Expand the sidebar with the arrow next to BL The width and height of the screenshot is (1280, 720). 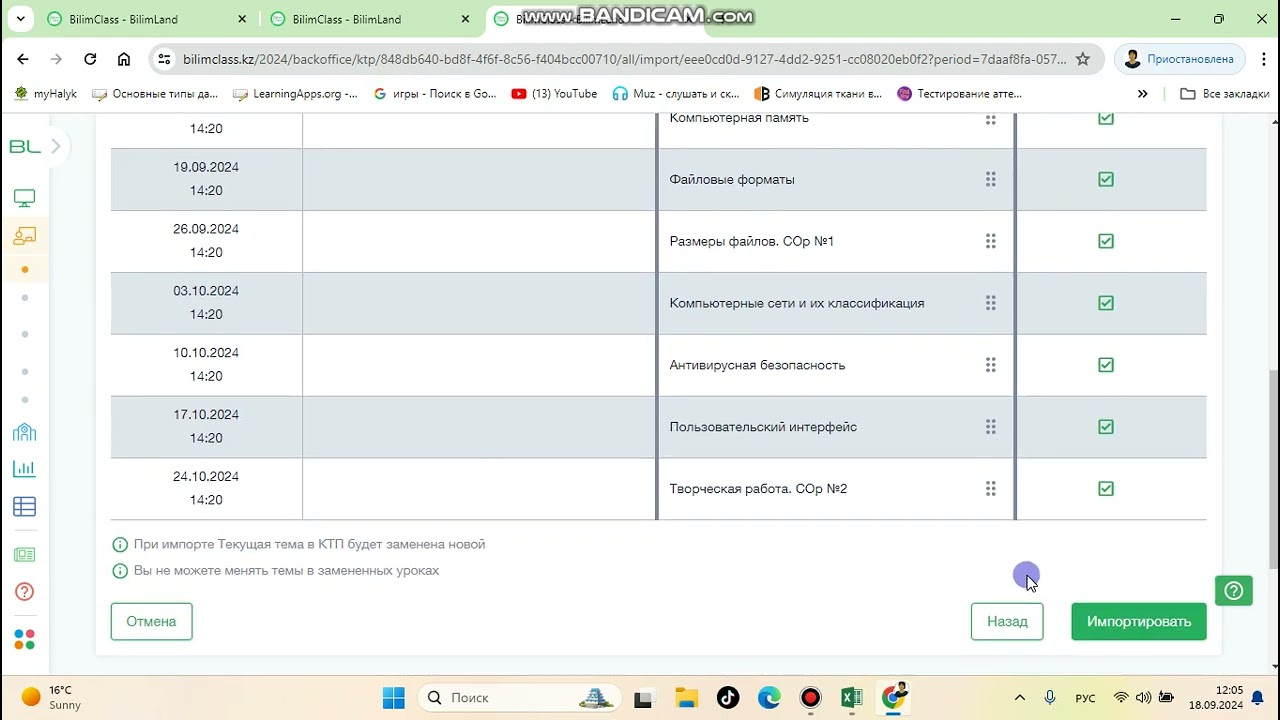pos(56,147)
